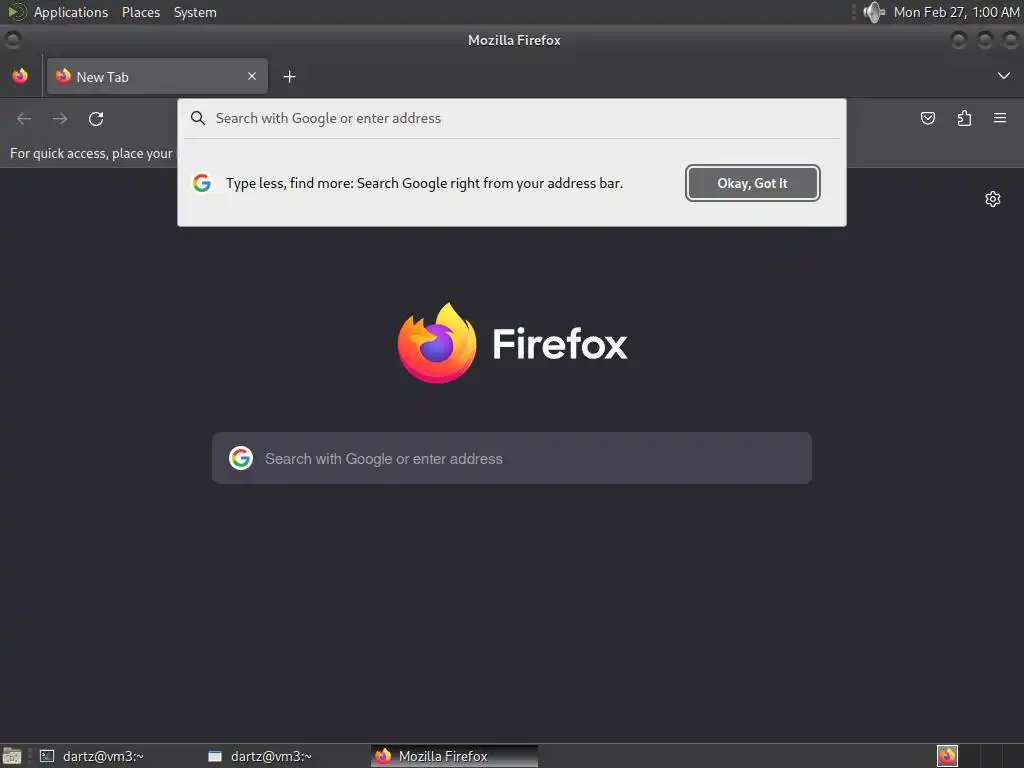This screenshot has height=768, width=1024.
Task: Click 'Type less, find more' tip text
Action: click(424, 184)
